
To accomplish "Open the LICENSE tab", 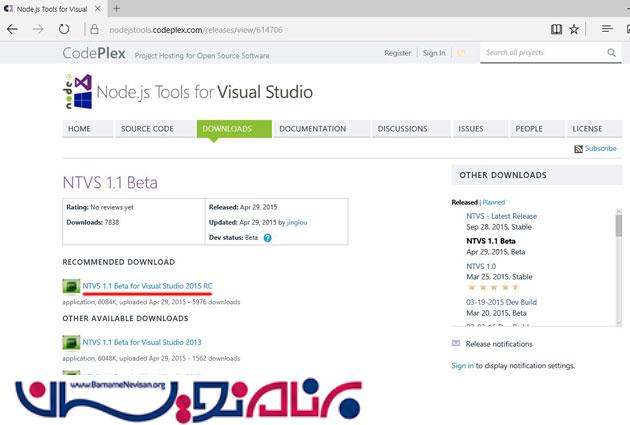I will 595,129.
